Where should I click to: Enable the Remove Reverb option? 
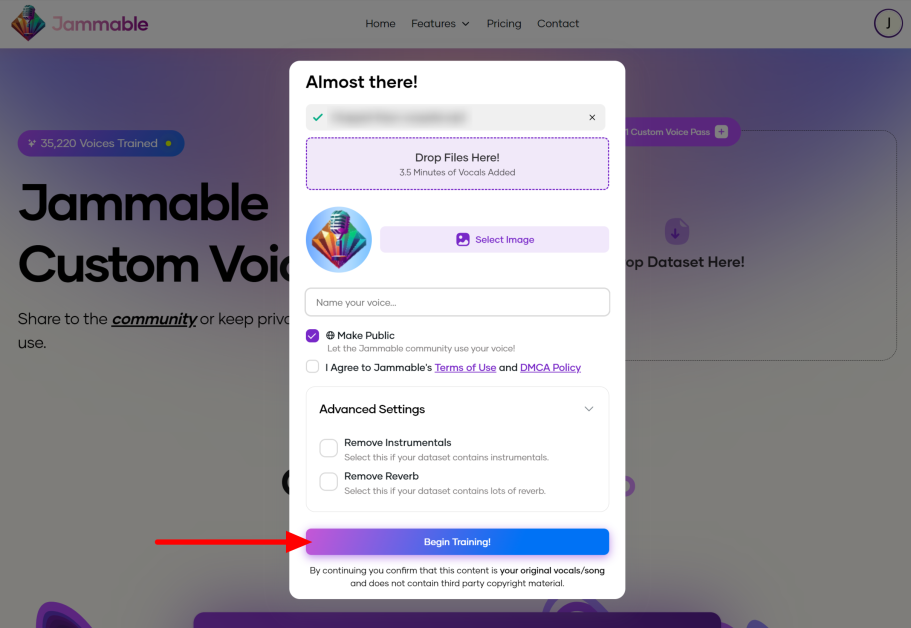(x=328, y=482)
